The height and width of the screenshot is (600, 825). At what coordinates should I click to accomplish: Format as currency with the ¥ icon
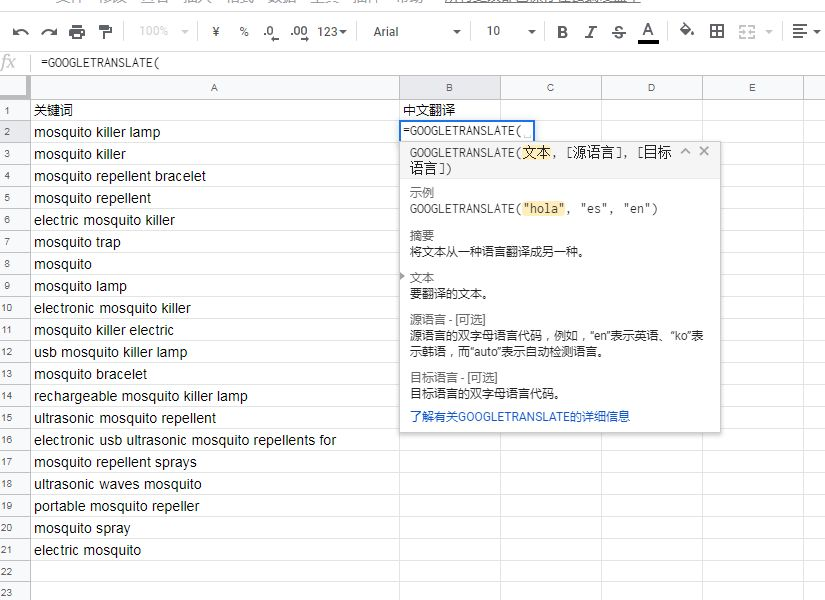pos(216,32)
